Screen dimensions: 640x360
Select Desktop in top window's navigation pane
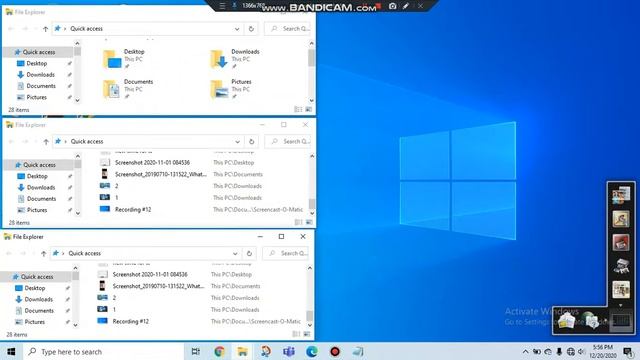[x=37, y=63]
